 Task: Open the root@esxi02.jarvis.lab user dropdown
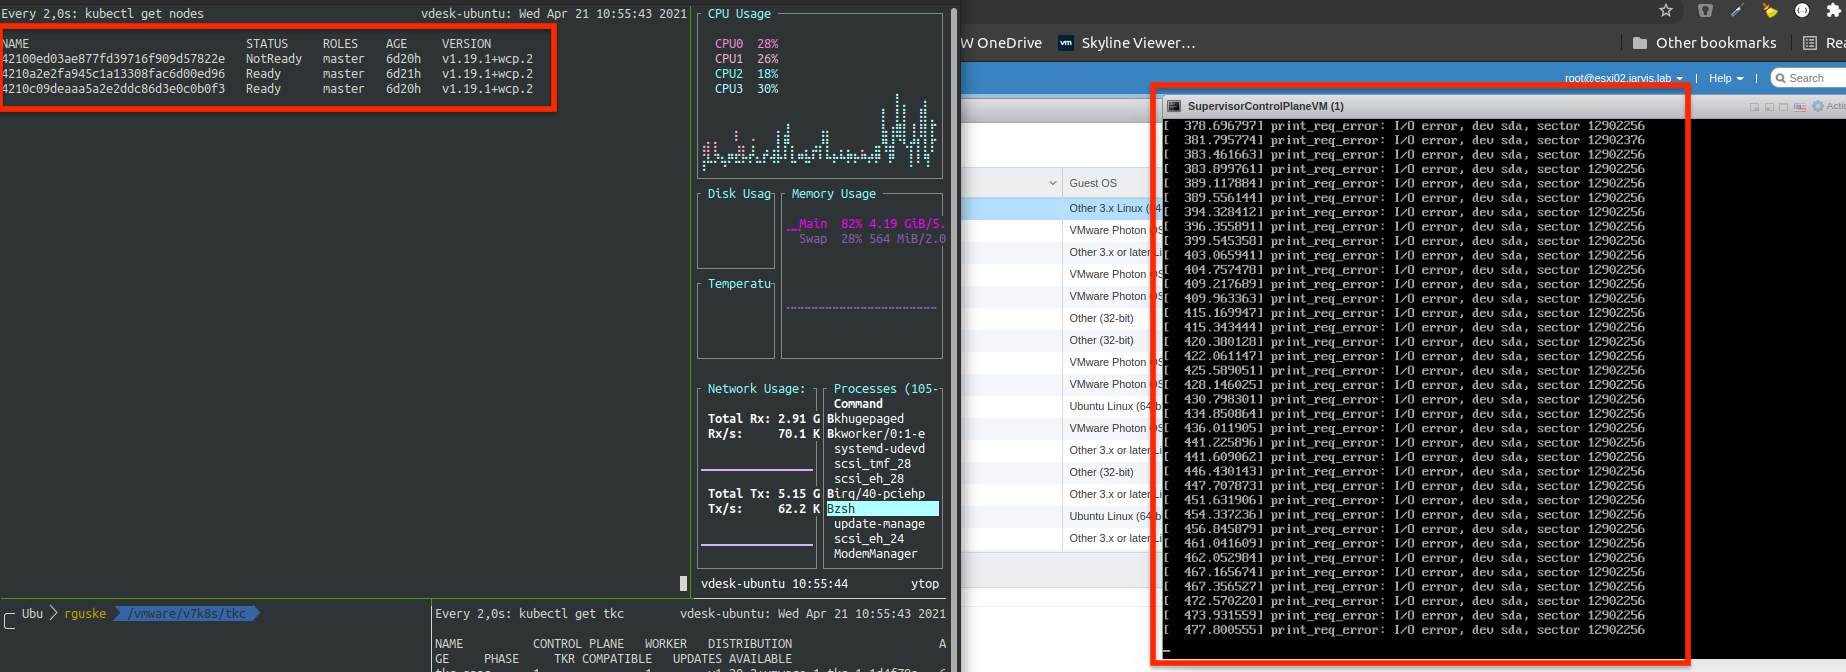coord(1624,78)
